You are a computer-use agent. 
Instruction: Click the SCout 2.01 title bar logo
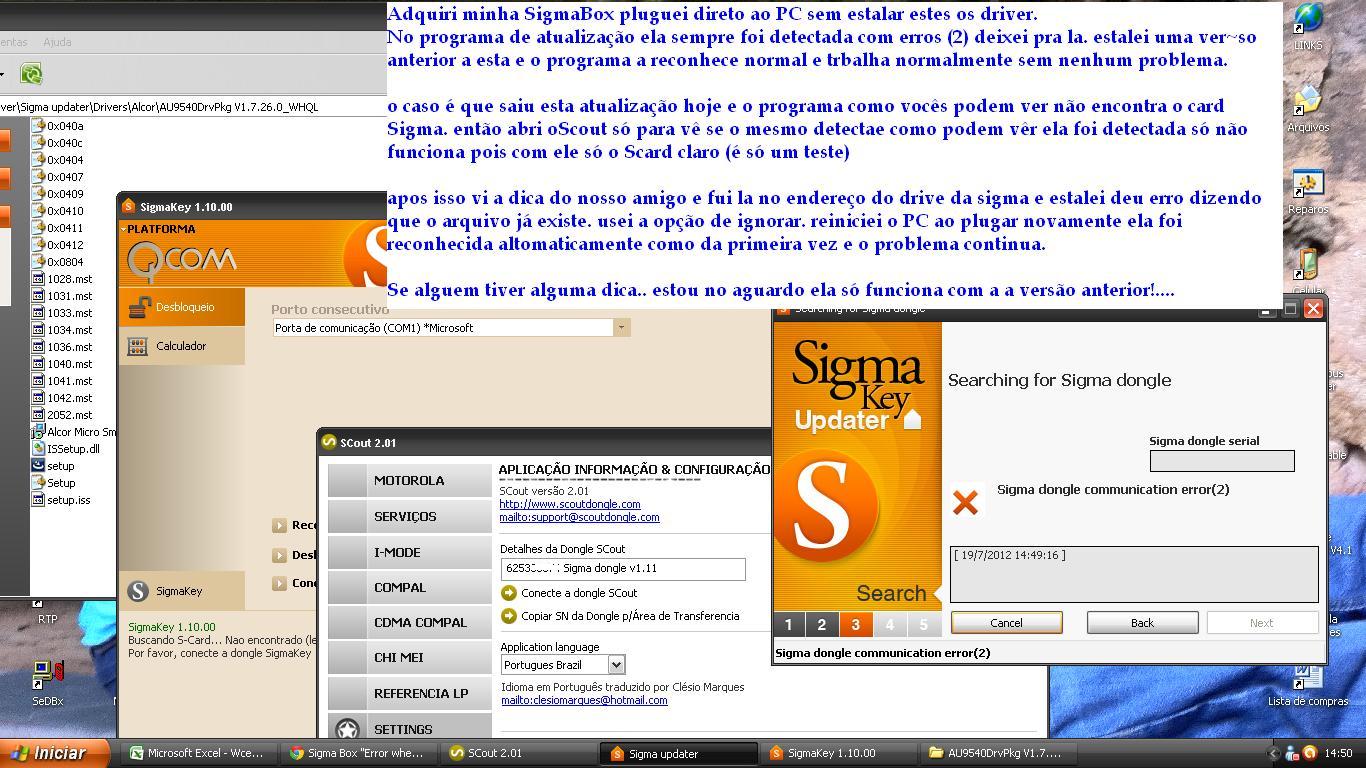(x=329, y=443)
